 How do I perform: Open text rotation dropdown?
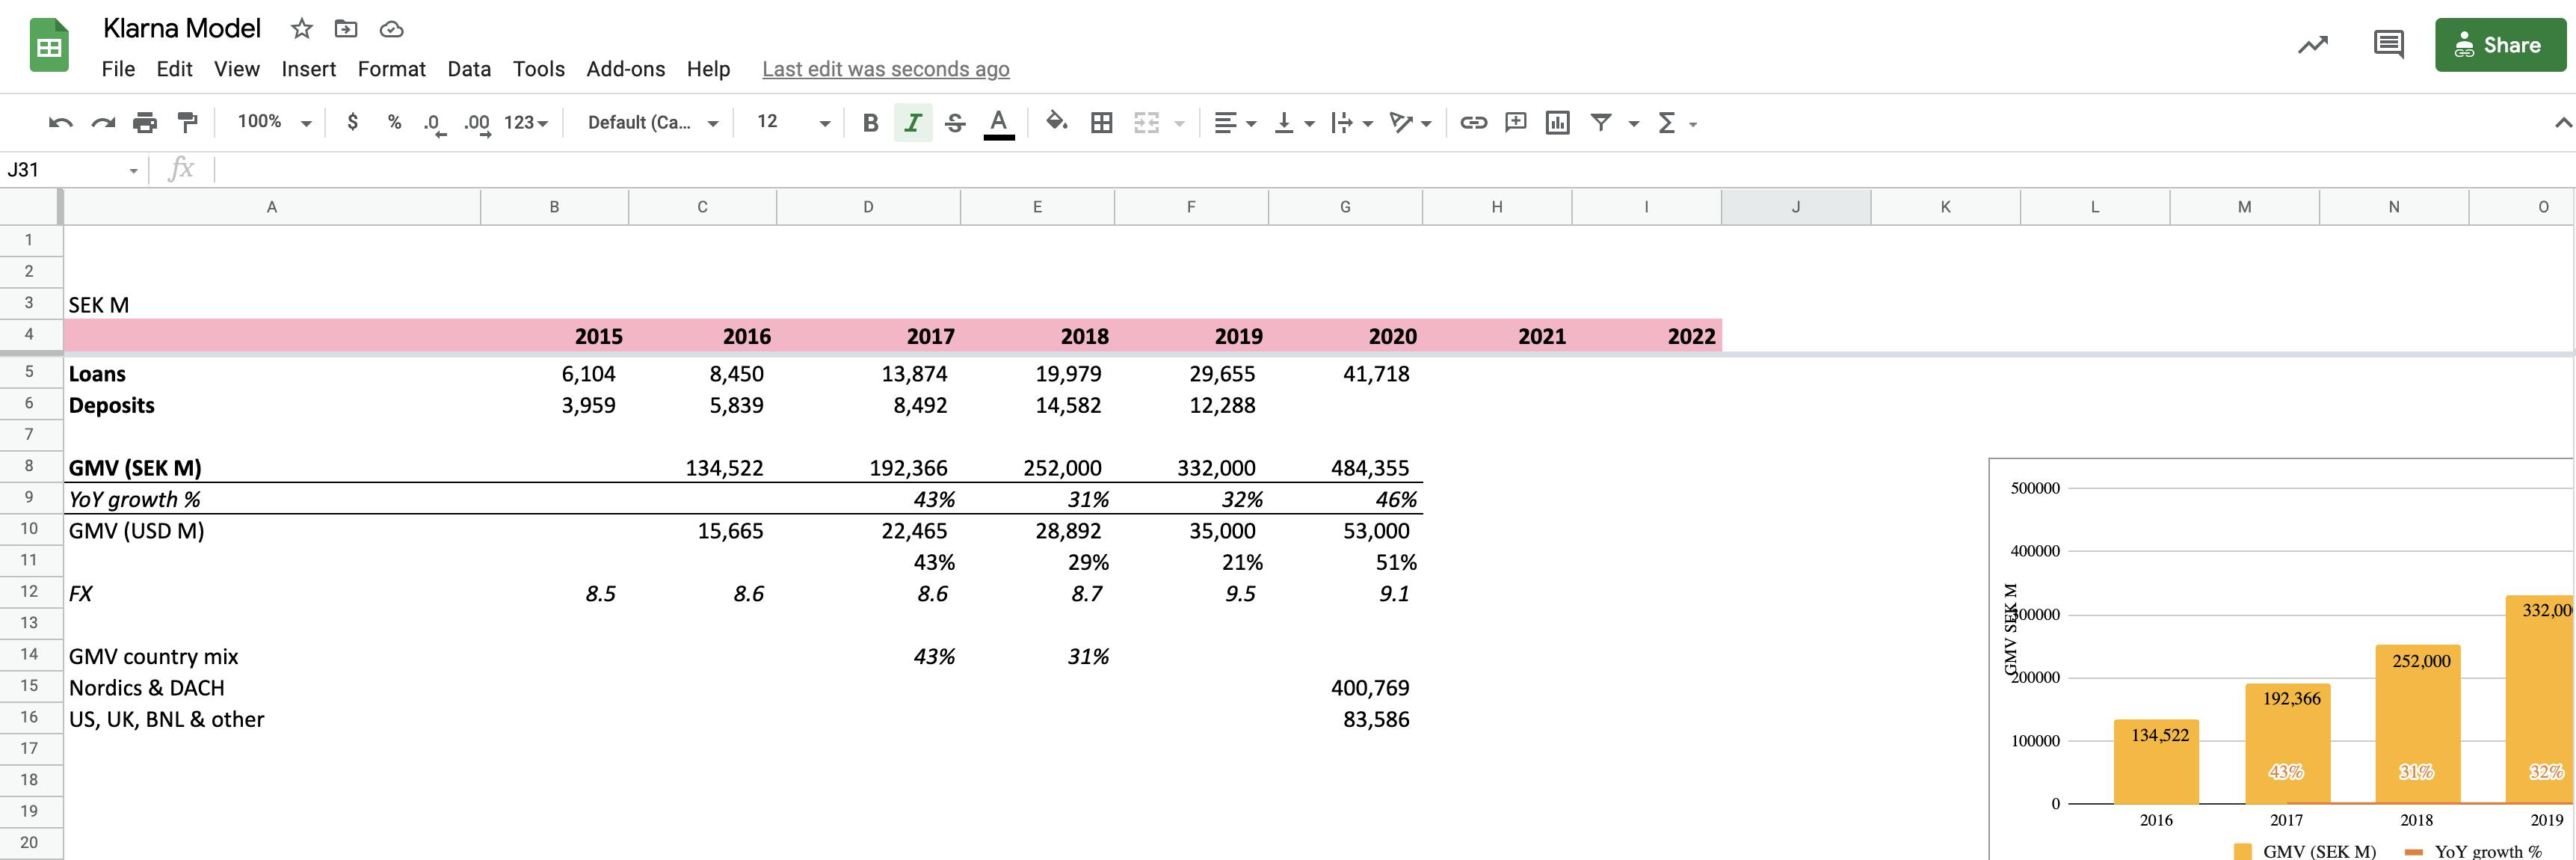coord(1411,123)
